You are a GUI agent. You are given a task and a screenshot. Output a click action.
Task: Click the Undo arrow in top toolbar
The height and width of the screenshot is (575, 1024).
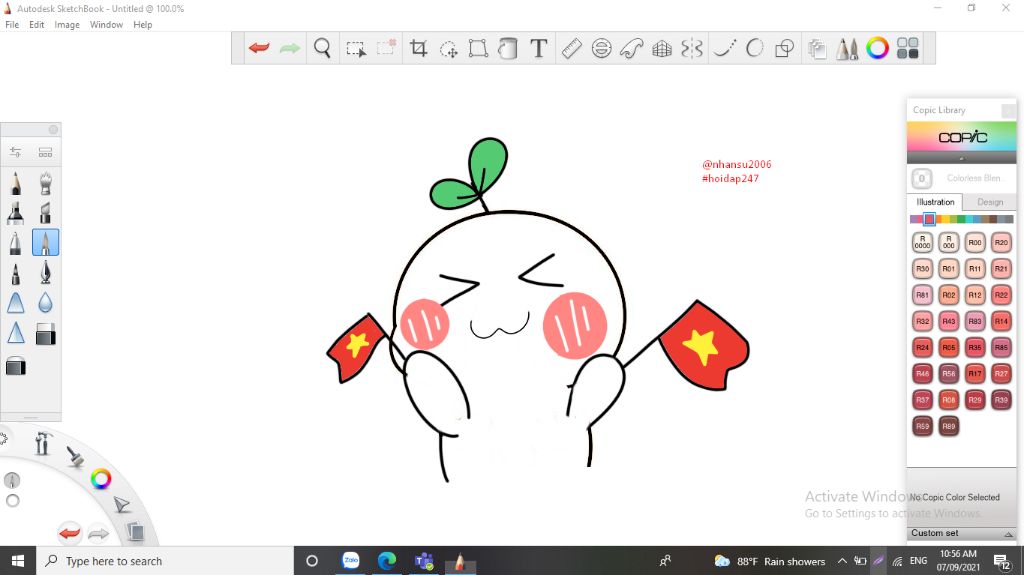point(259,48)
